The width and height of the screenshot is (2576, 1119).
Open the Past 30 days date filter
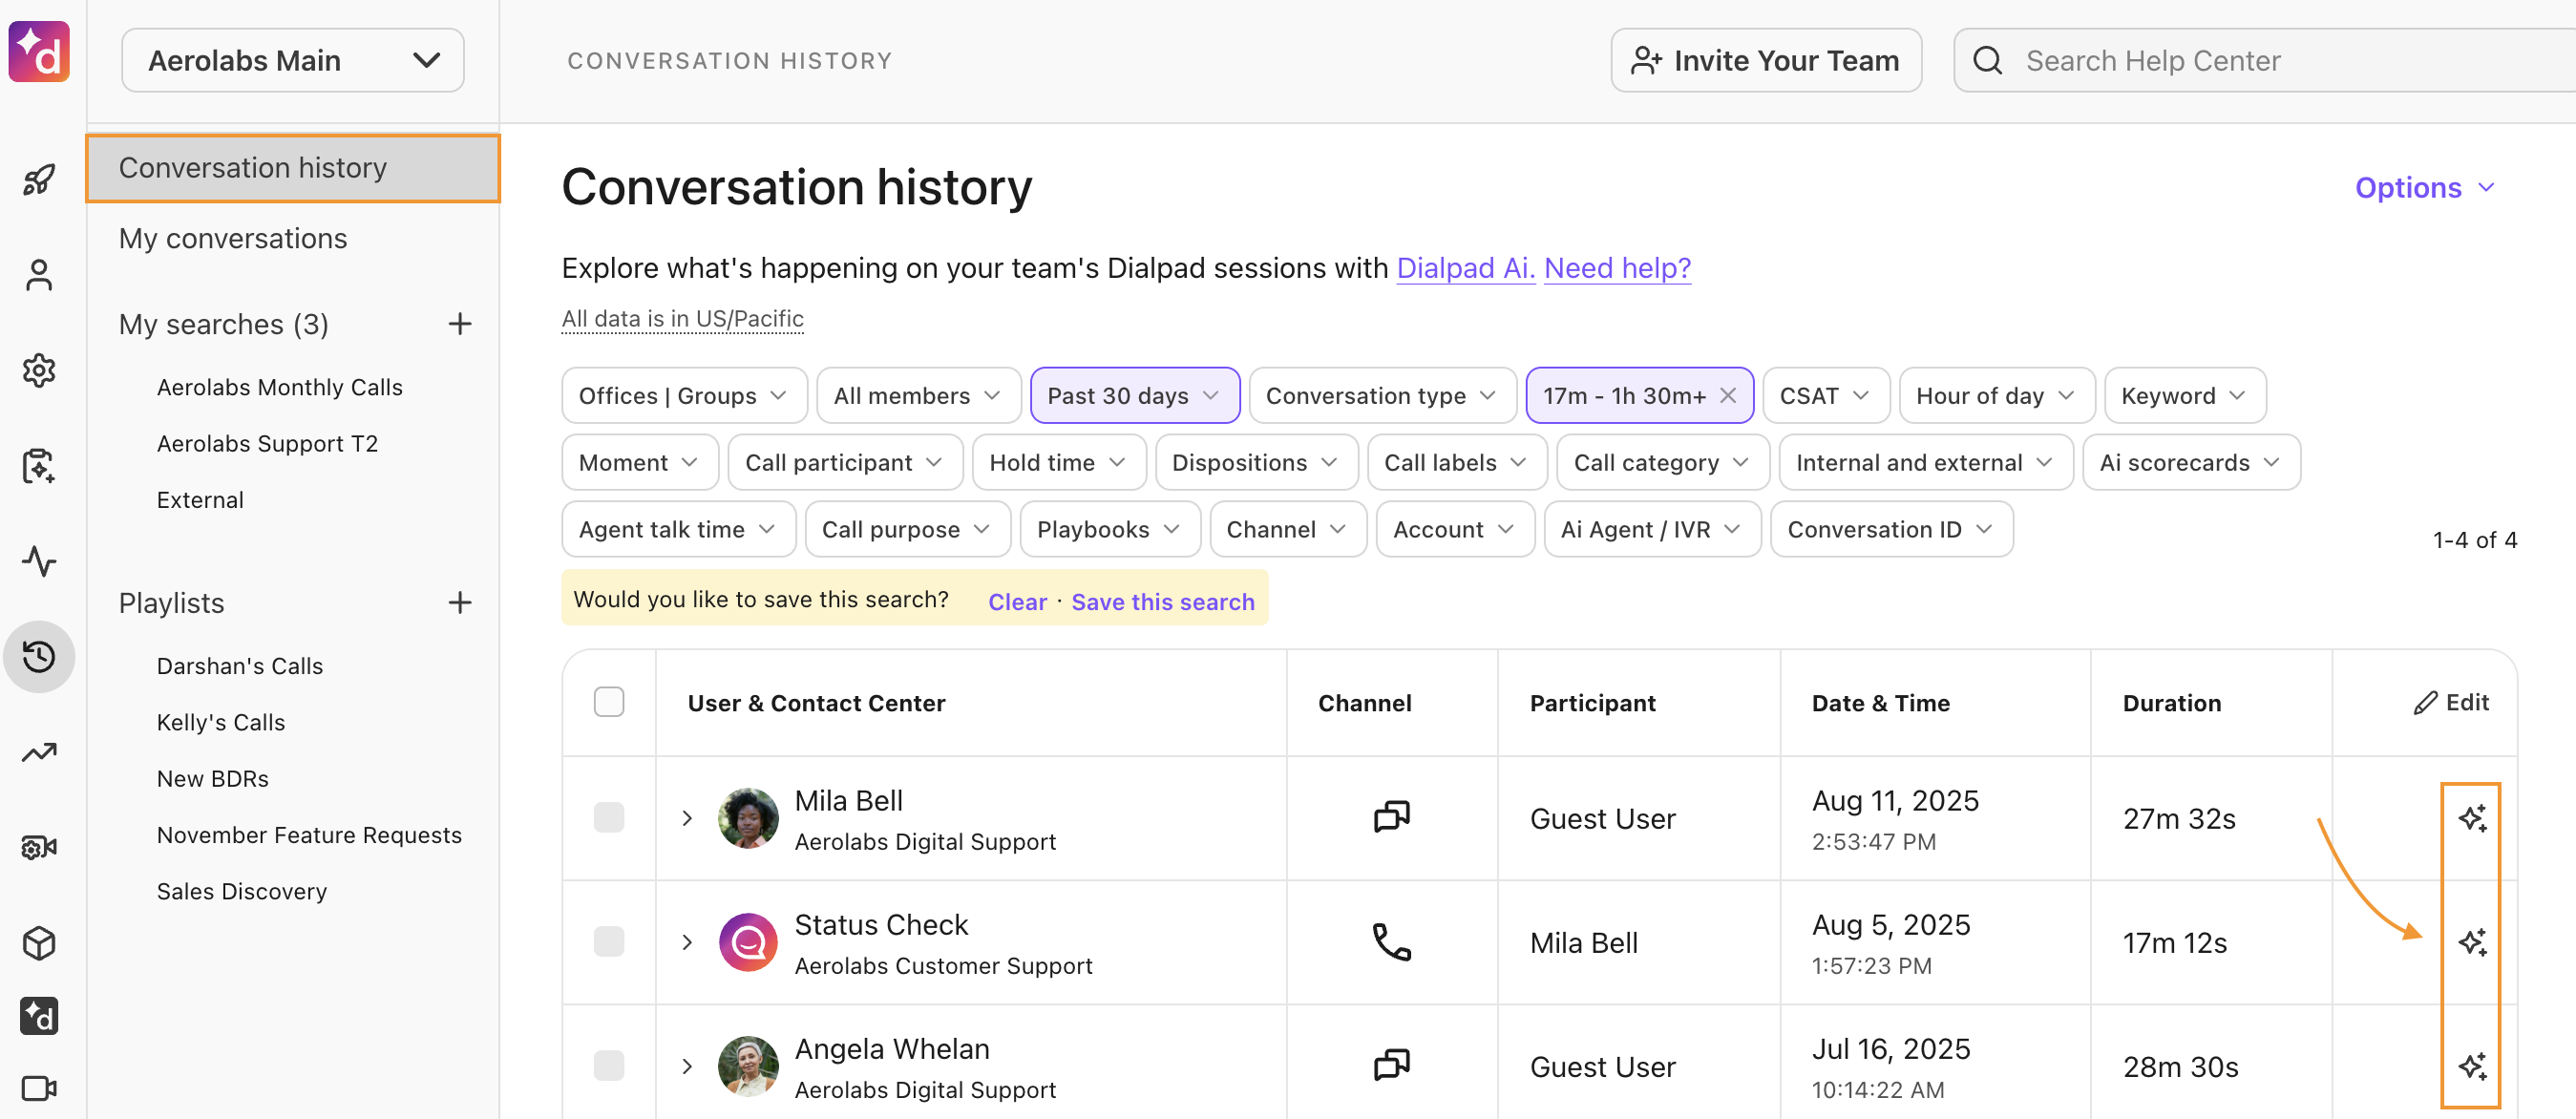(1135, 396)
